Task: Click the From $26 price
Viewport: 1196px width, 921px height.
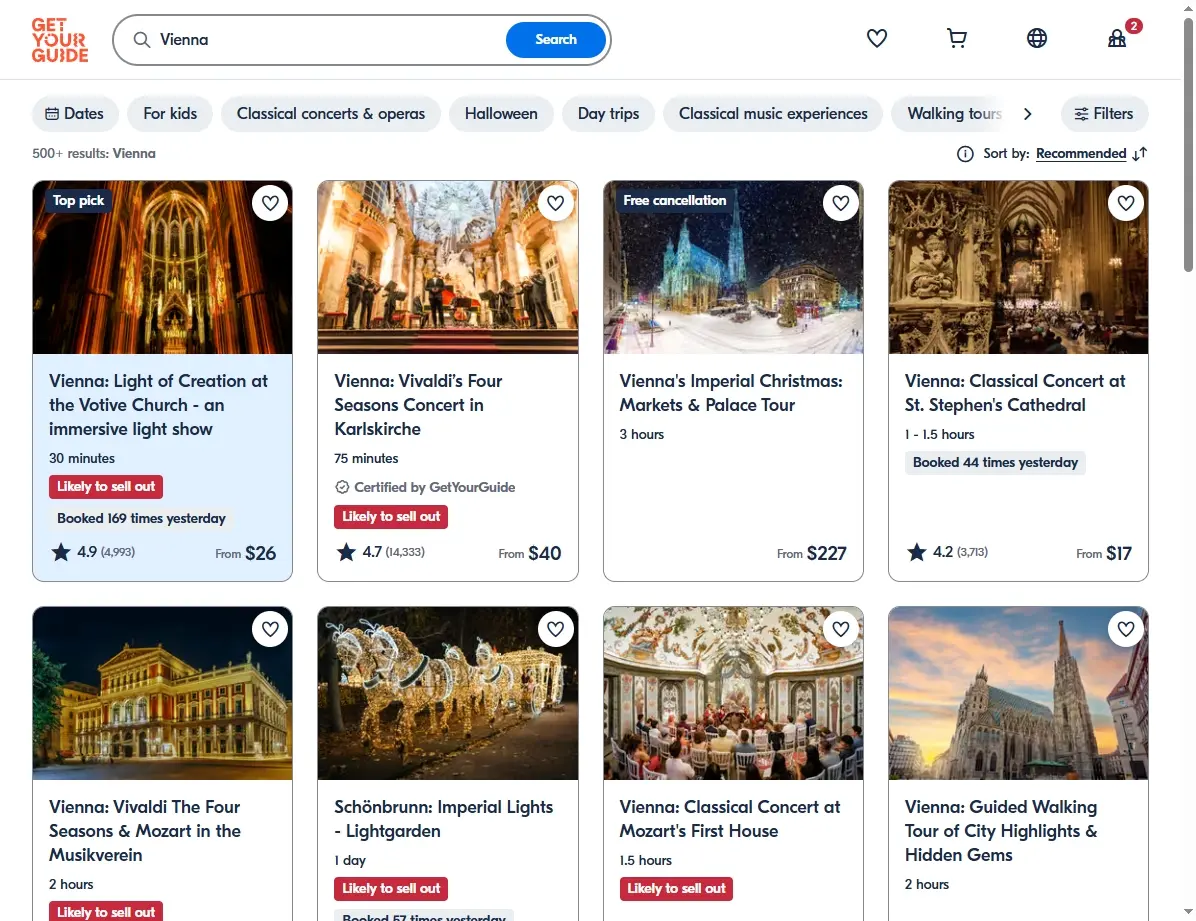Action: click(x=246, y=553)
